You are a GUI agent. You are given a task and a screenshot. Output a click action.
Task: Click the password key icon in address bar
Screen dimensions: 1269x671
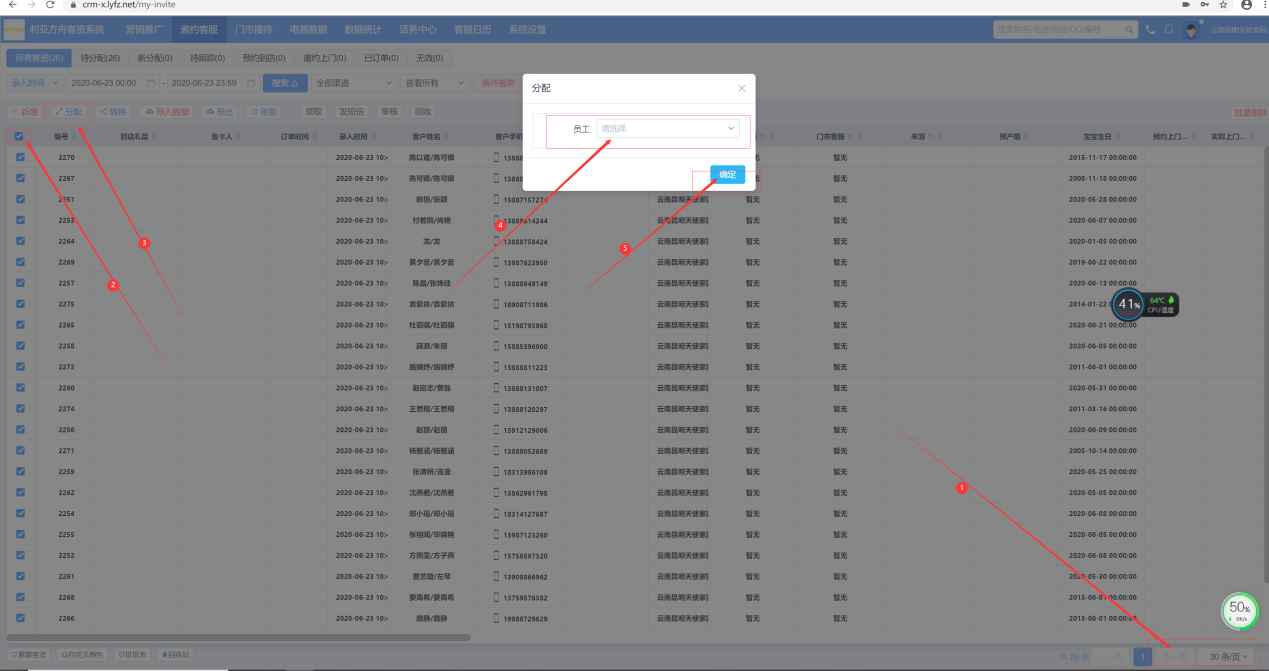(1205, 5)
